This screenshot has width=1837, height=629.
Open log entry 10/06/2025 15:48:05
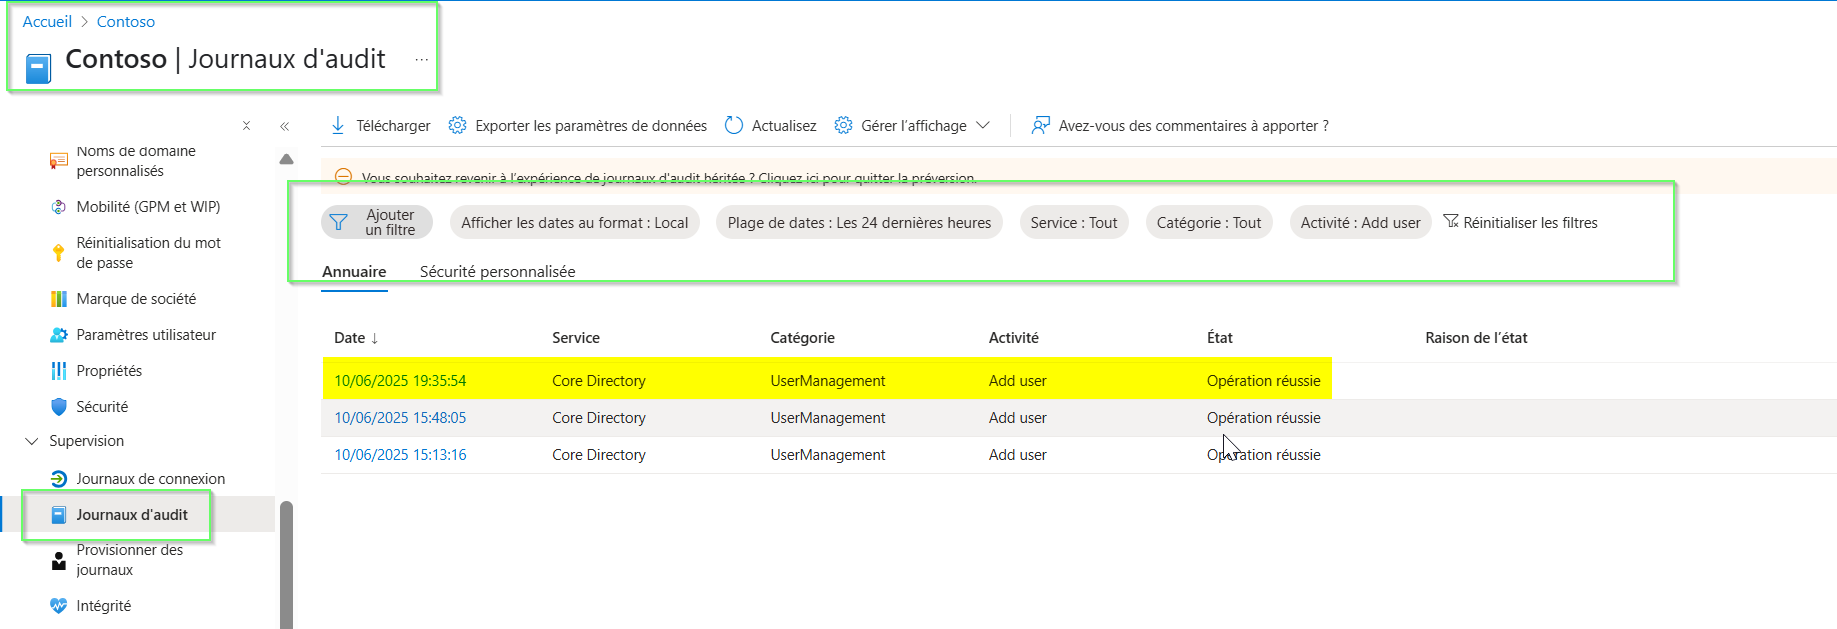click(x=400, y=418)
